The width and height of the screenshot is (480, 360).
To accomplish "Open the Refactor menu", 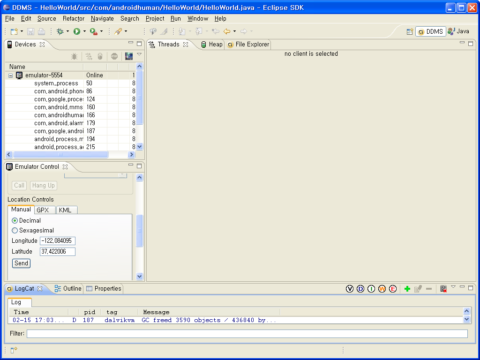I will tap(73, 19).
